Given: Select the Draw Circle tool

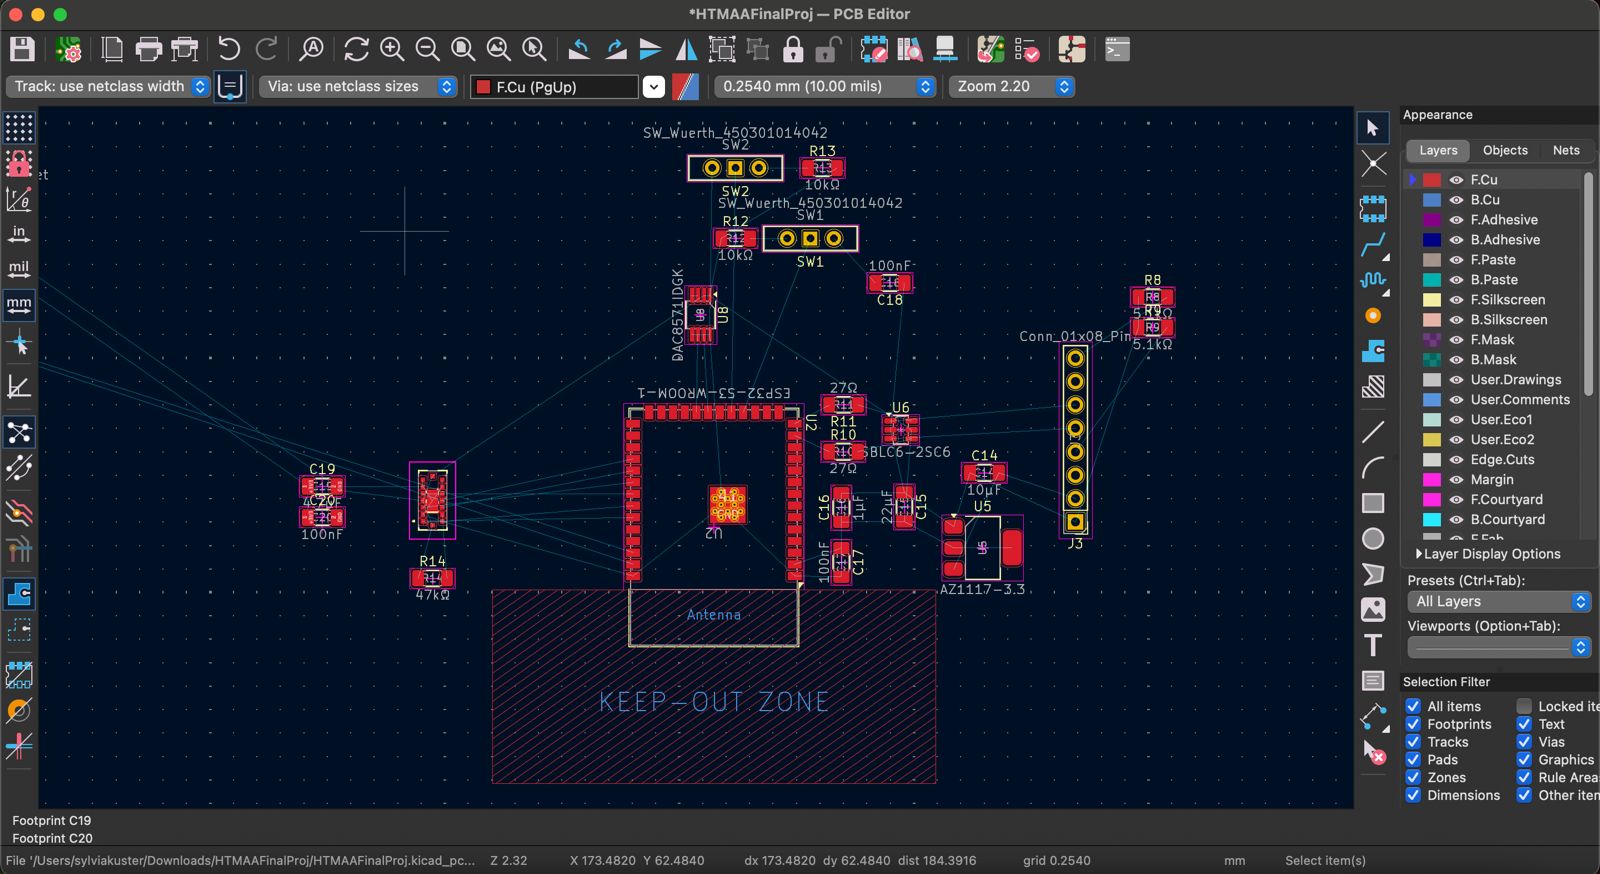Looking at the screenshot, I should pos(1373,539).
